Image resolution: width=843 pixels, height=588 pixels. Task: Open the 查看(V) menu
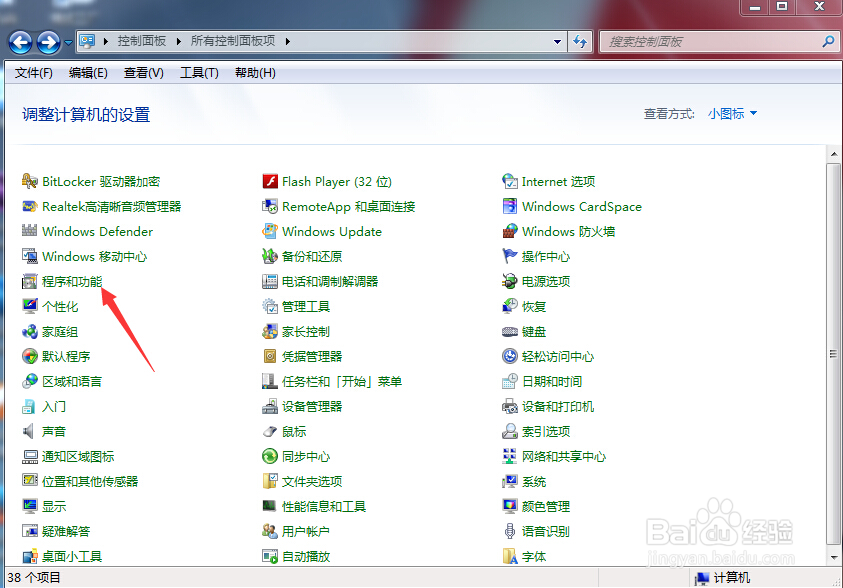[x=144, y=73]
